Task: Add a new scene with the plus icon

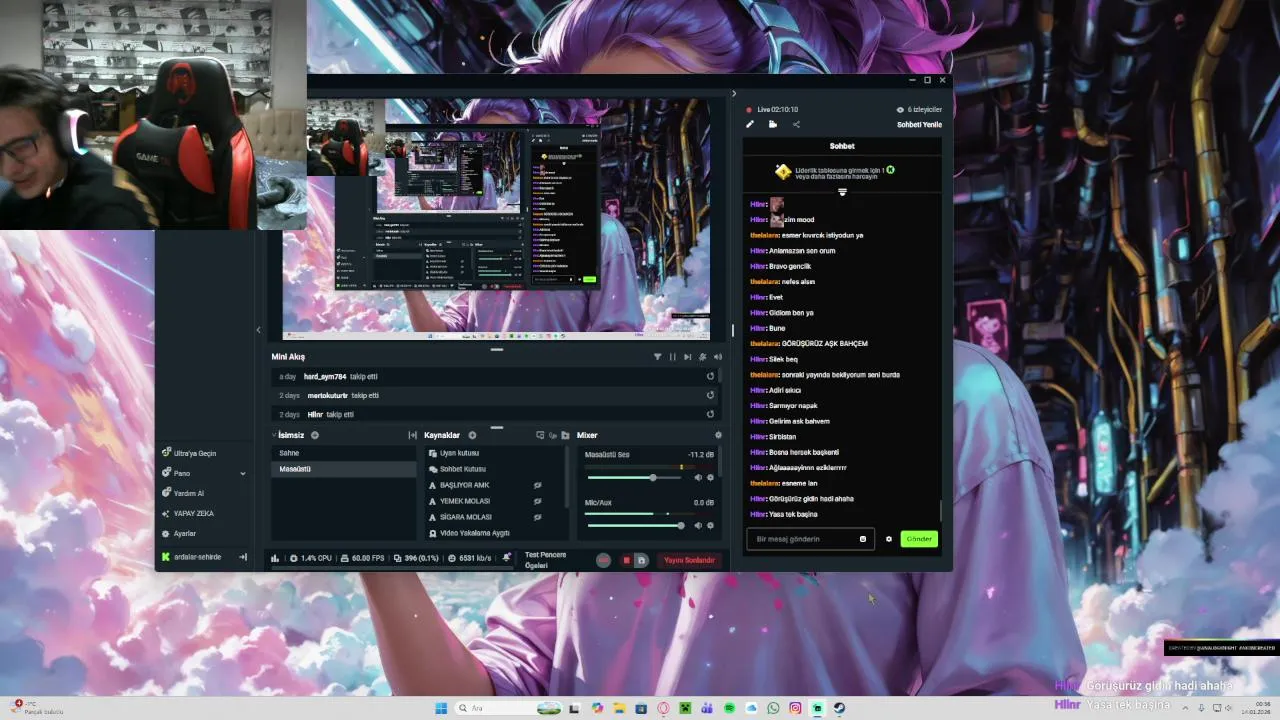Action: click(314, 435)
